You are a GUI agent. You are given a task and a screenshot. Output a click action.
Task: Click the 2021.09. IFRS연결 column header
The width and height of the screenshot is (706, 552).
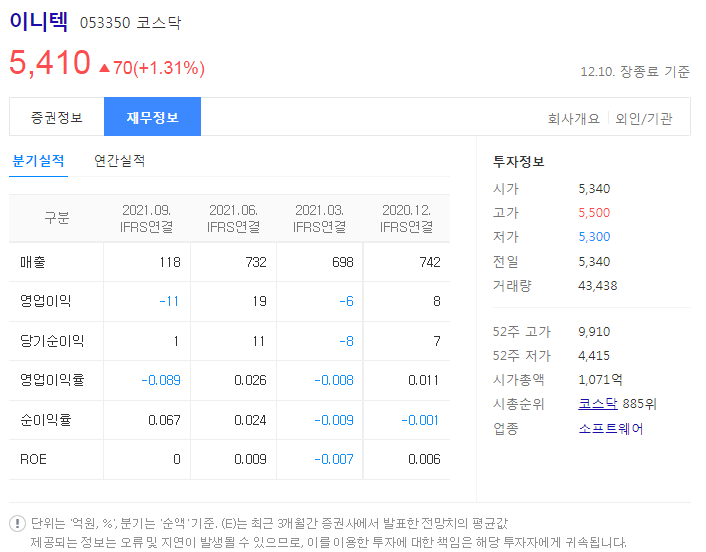click(x=147, y=218)
